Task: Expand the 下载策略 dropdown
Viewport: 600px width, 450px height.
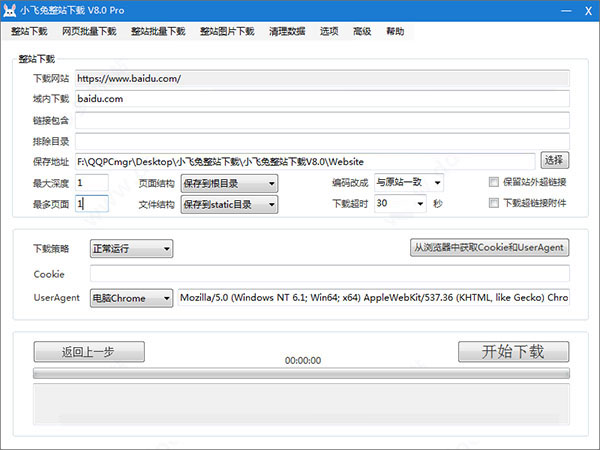Action: 131,249
